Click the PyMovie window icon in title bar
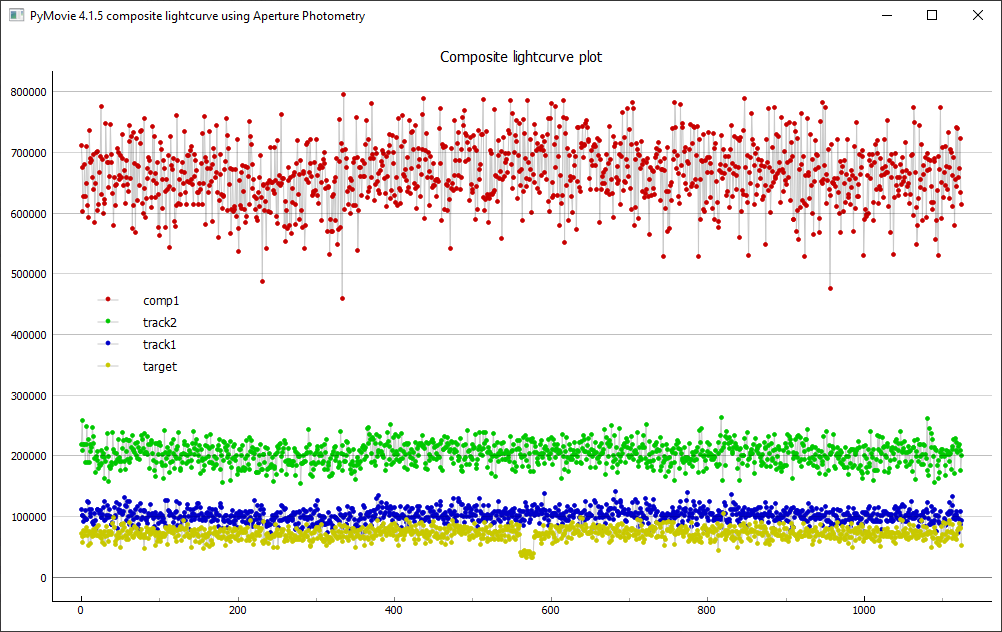This screenshot has height=632, width=1002. pos(16,16)
